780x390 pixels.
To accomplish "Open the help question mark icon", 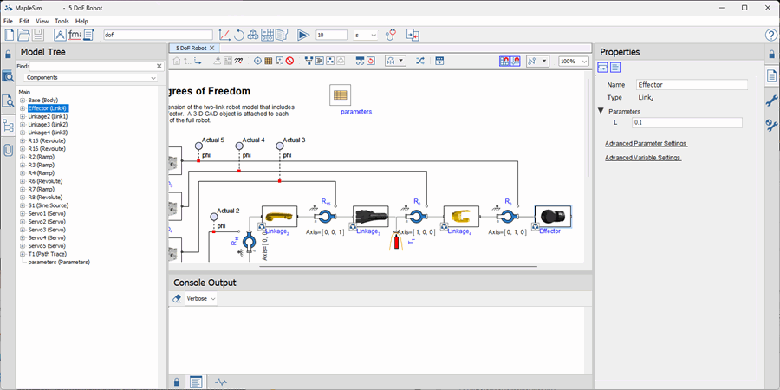I will pyautogui.click(x=771, y=35).
